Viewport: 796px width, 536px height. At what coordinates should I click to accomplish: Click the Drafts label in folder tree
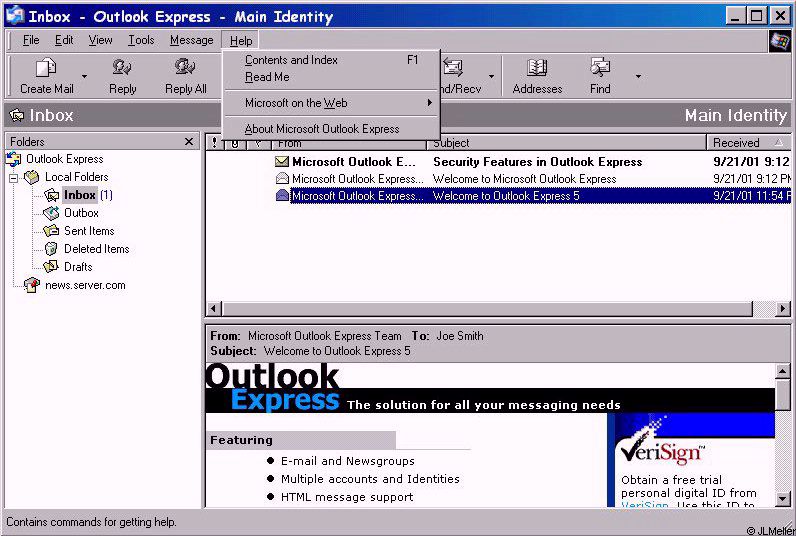click(78, 266)
